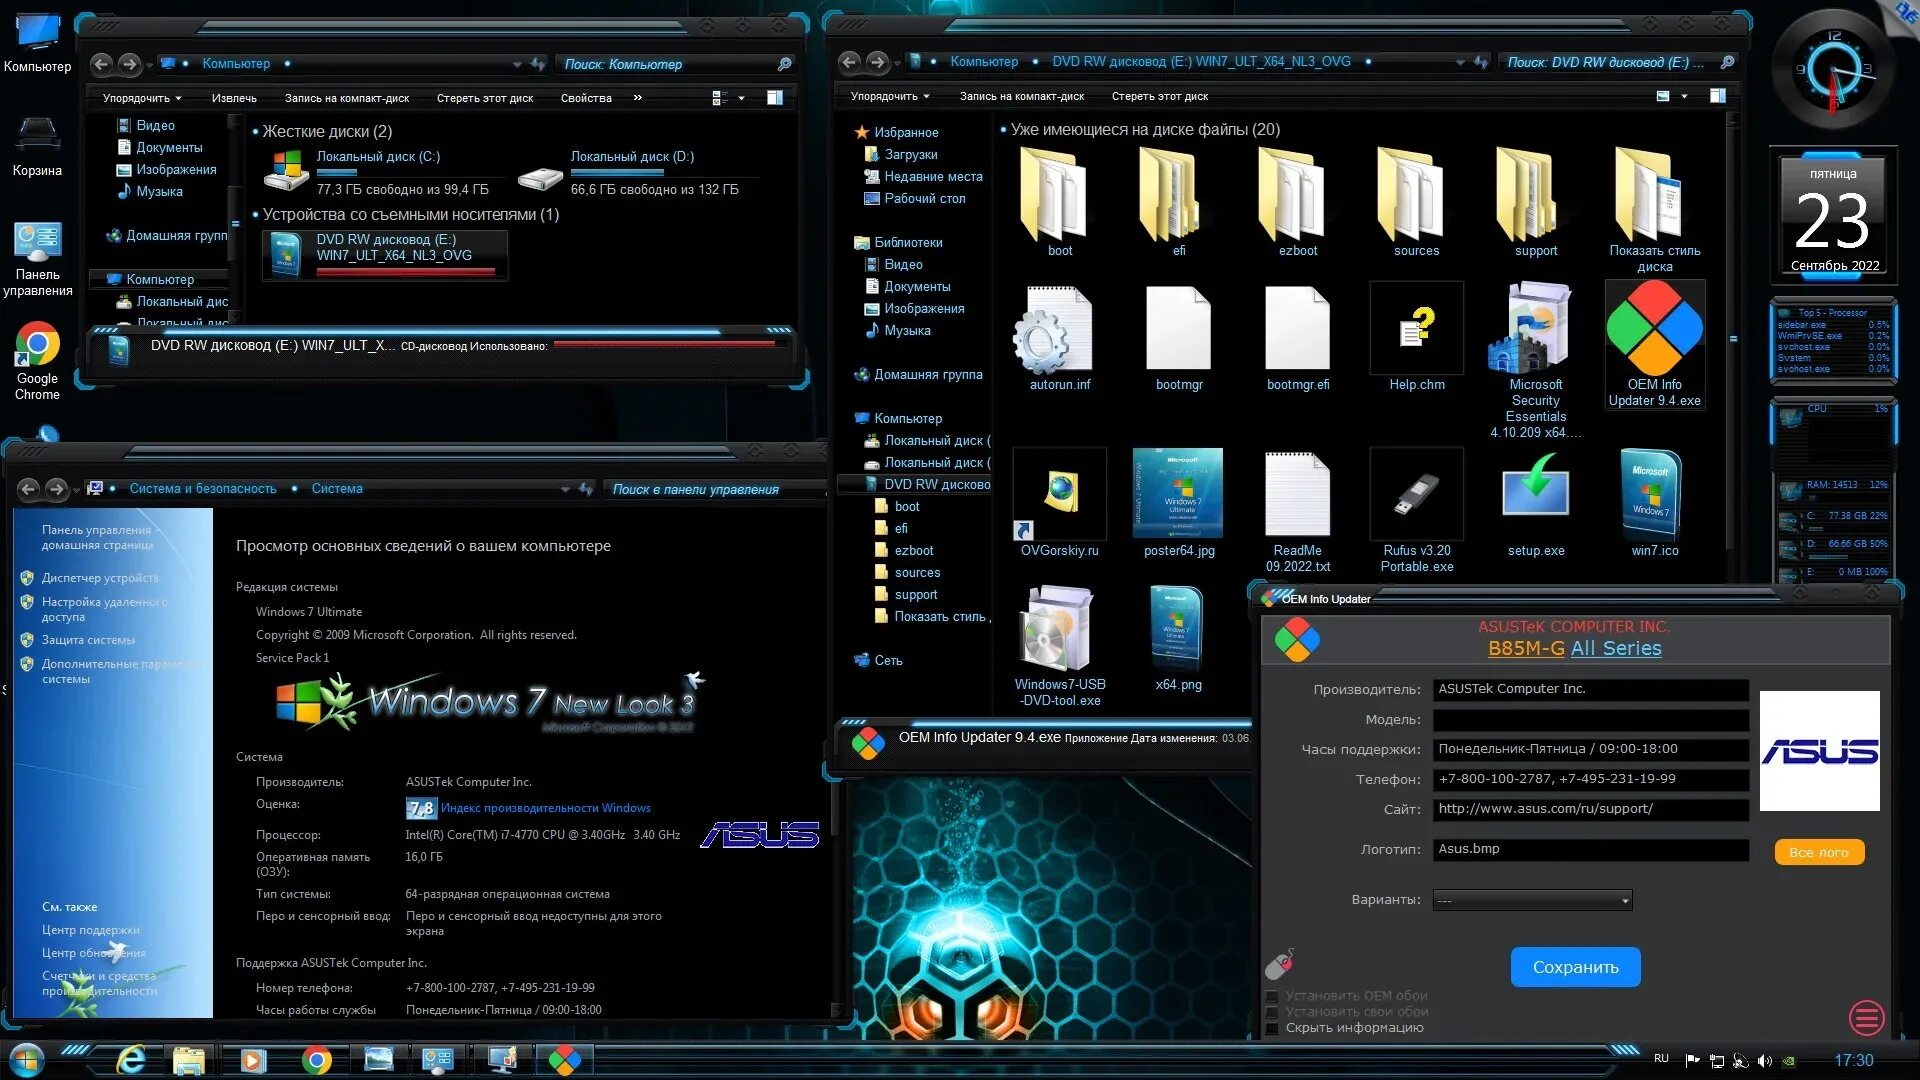Screen dimensions: 1920x1080
Task: Open Windows7-USB-DVD-tool.exe icon
Action: coord(1059,628)
